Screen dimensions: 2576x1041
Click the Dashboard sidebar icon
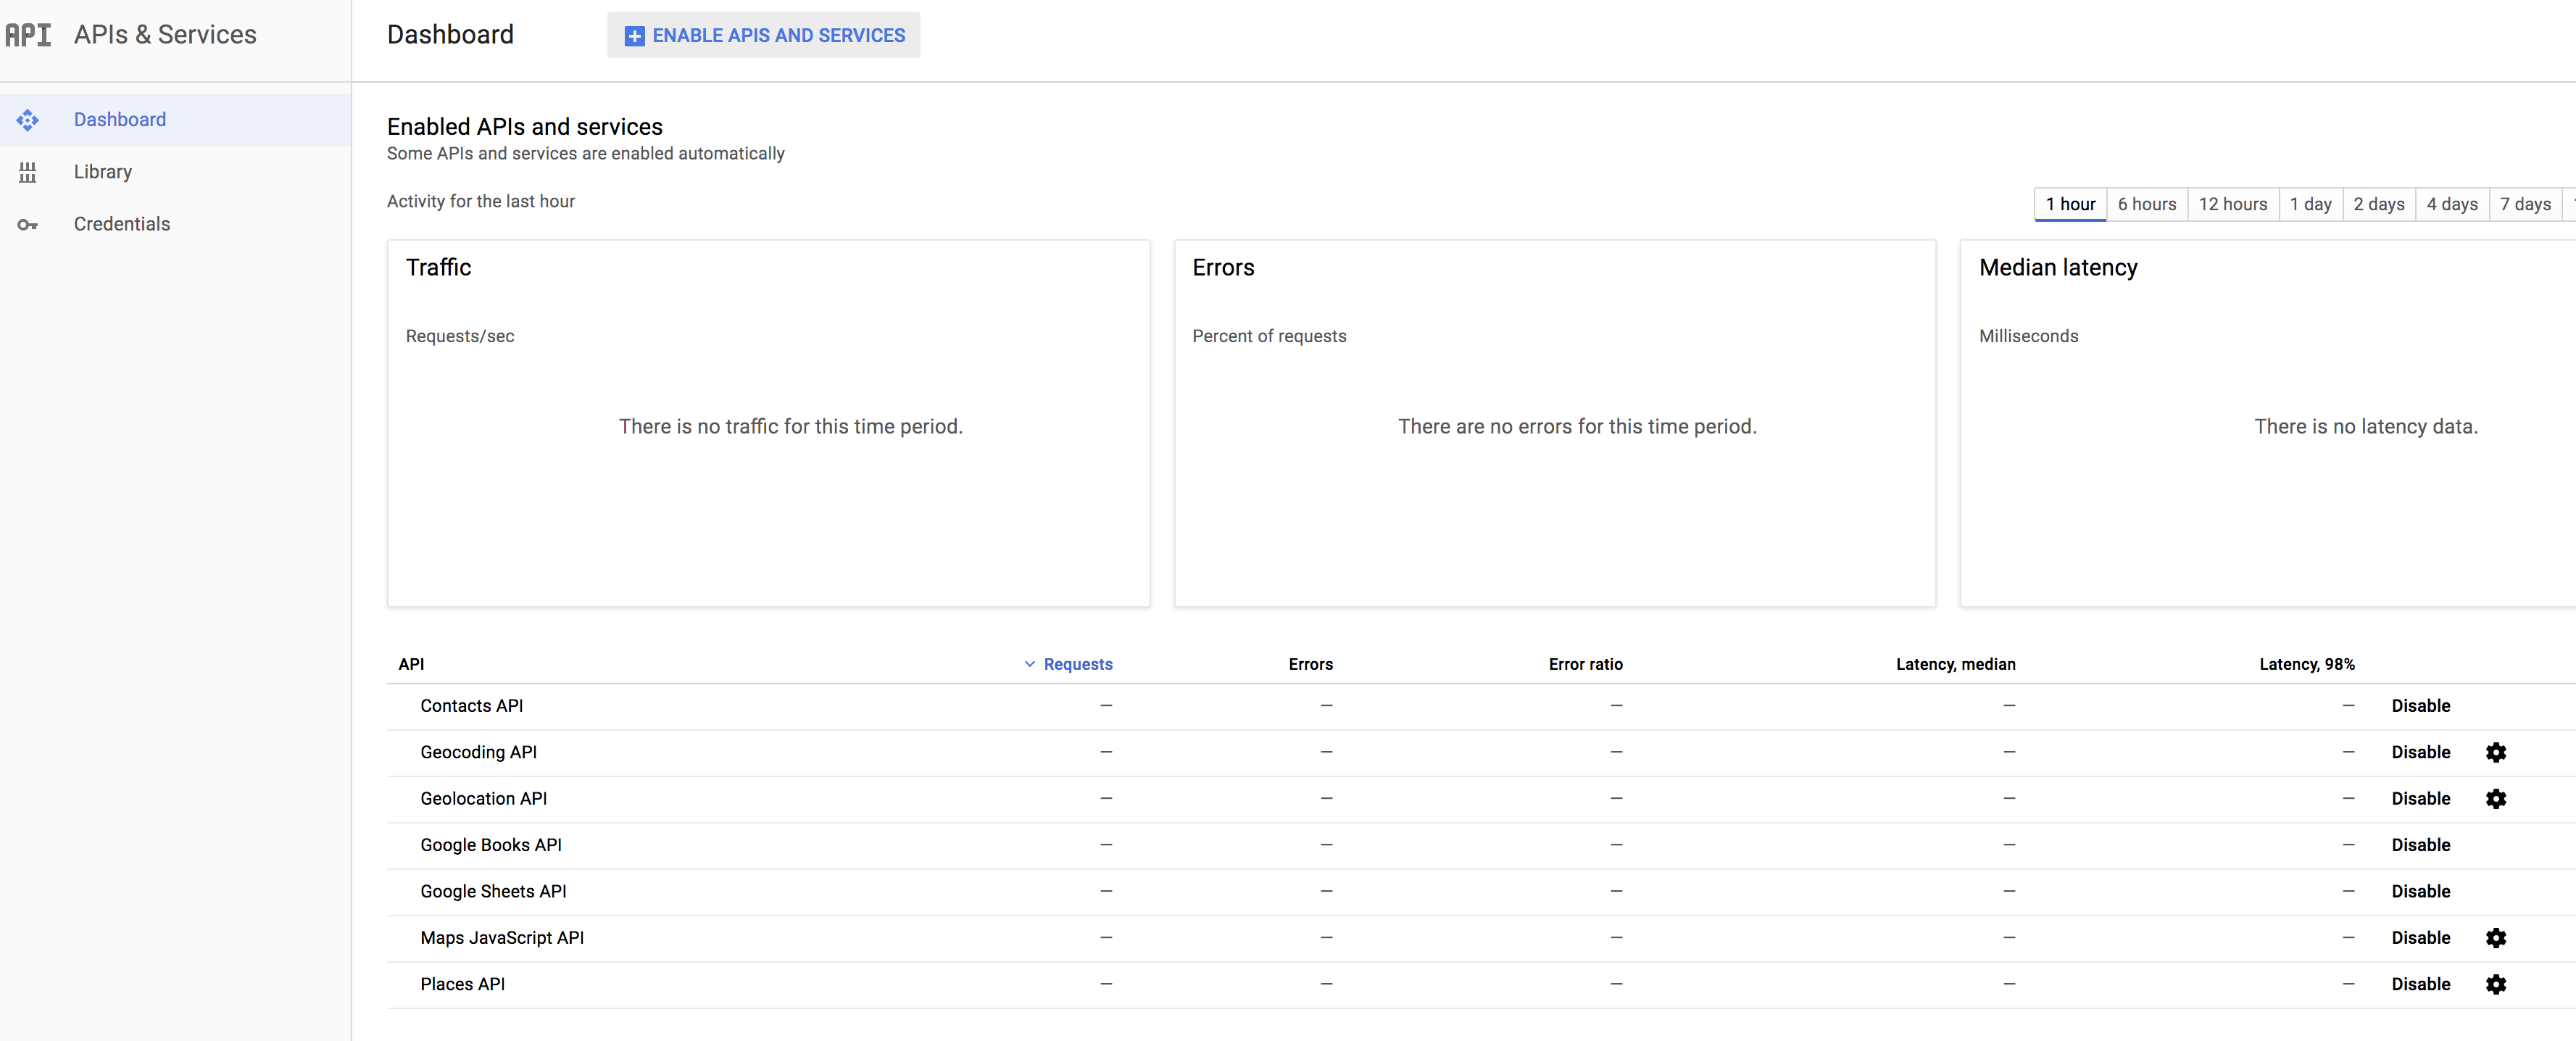[28, 120]
